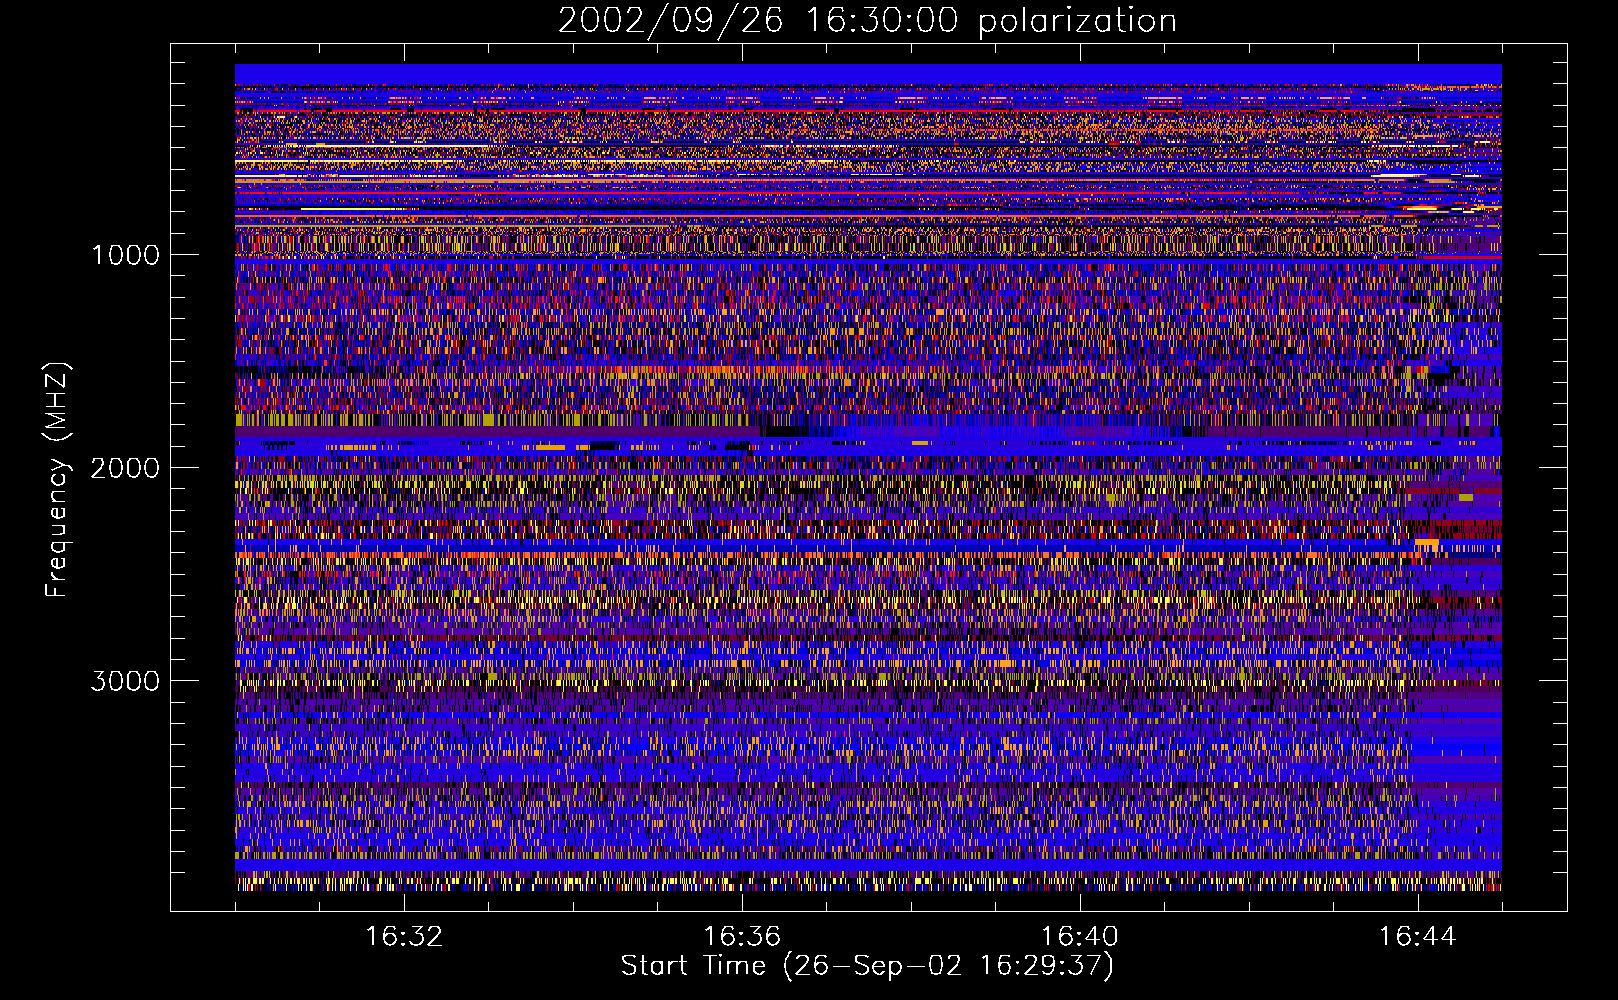Viewport: 1618px width, 1000px height.
Task: Click the 2000 frequency tick label
Action: 125,468
